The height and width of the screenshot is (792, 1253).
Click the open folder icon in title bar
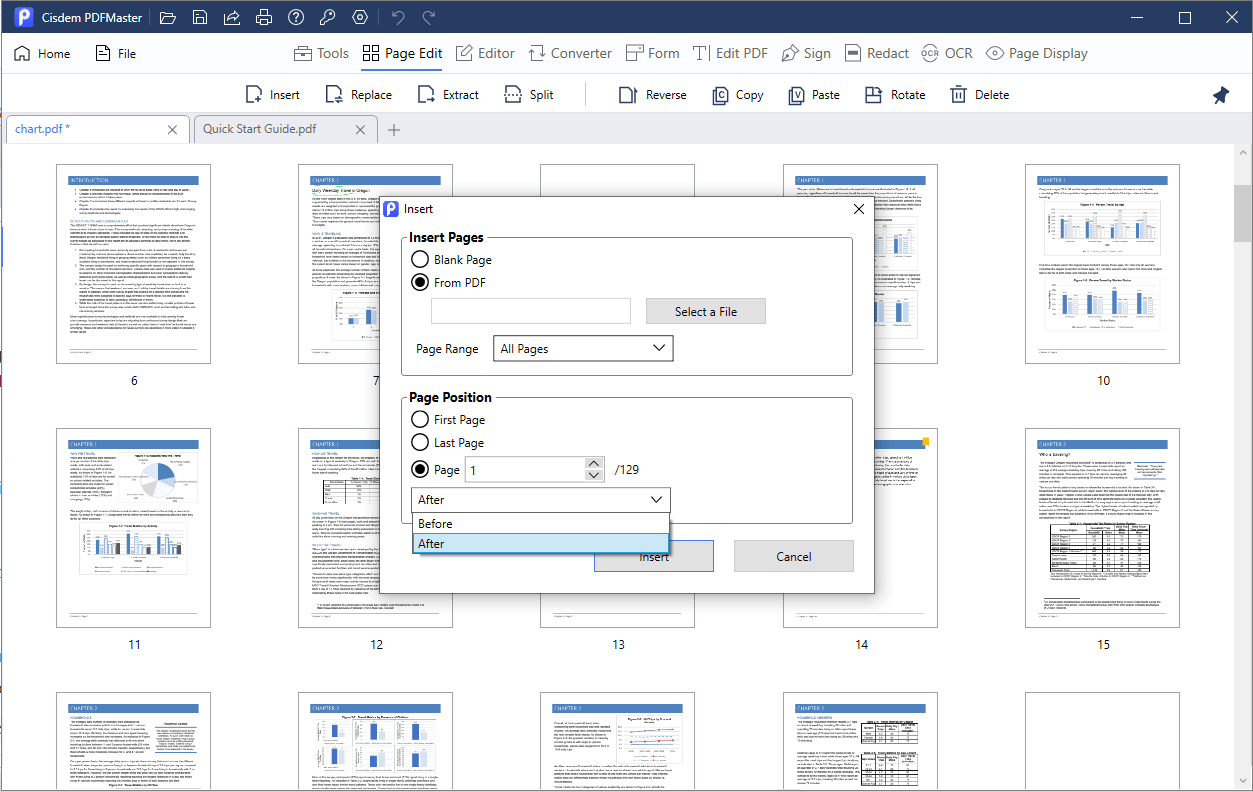coord(168,18)
